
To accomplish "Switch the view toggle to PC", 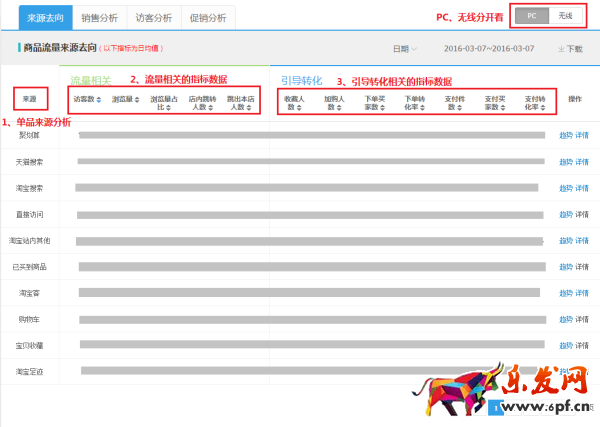I will coord(532,15).
